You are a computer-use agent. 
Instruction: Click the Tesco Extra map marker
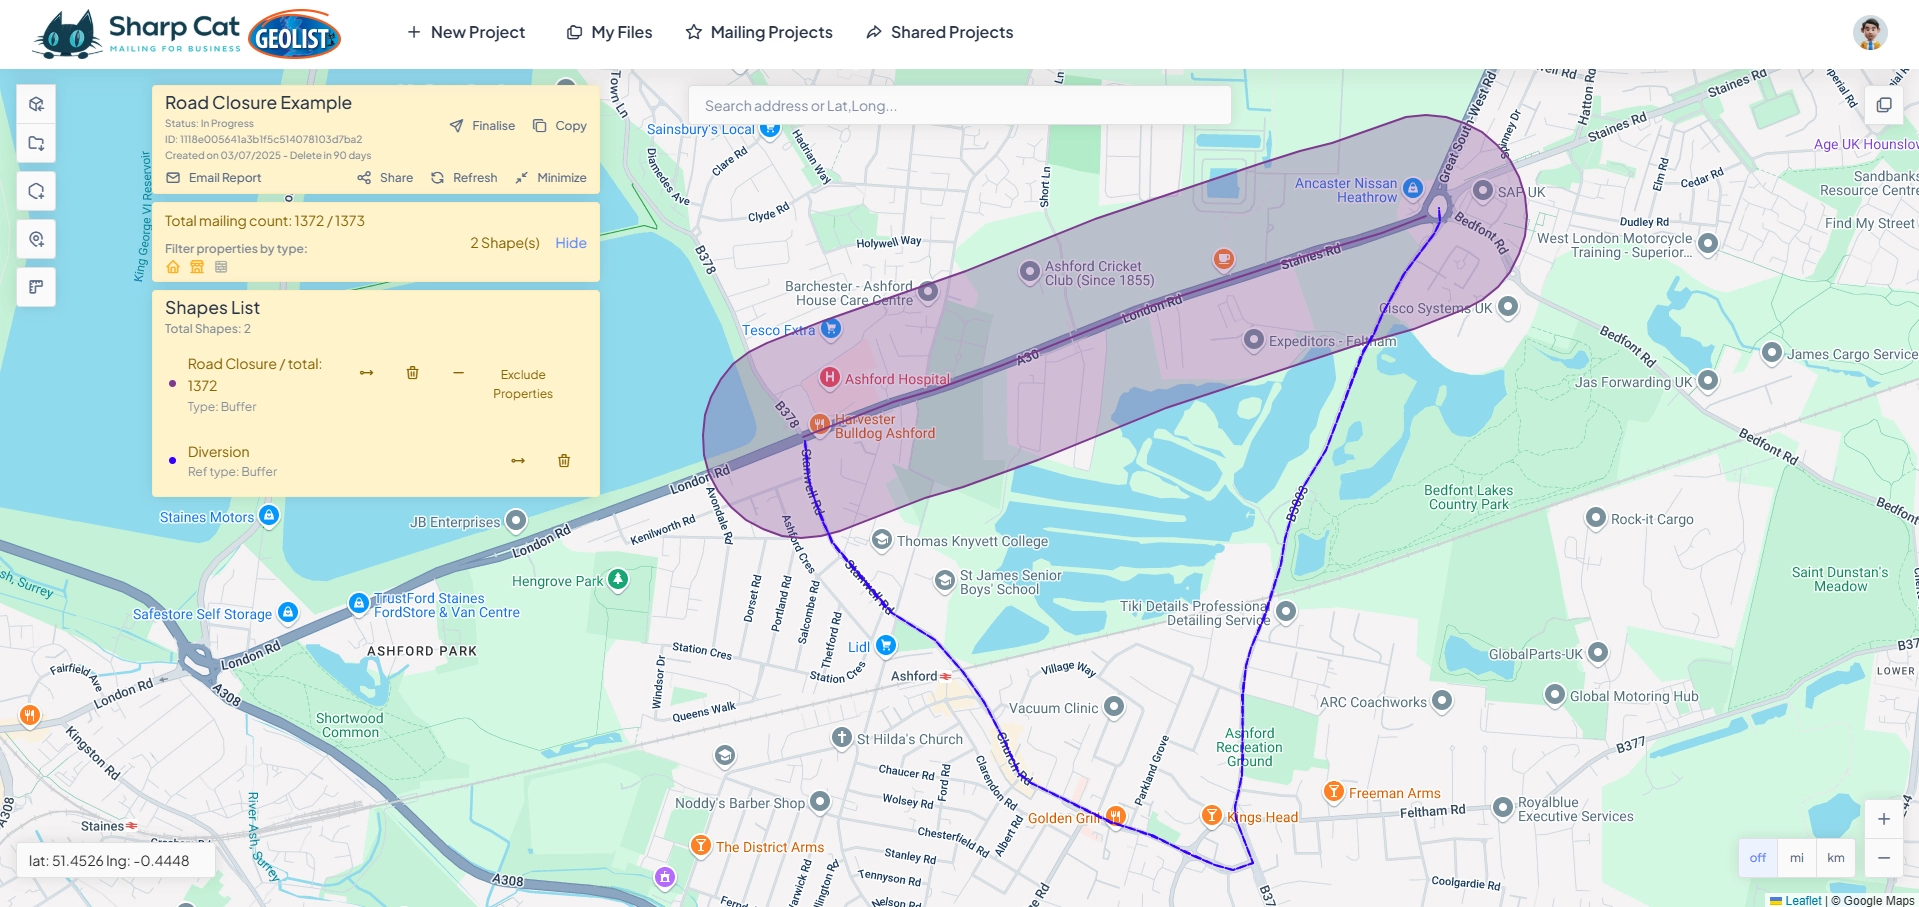[x=831, y=328]
